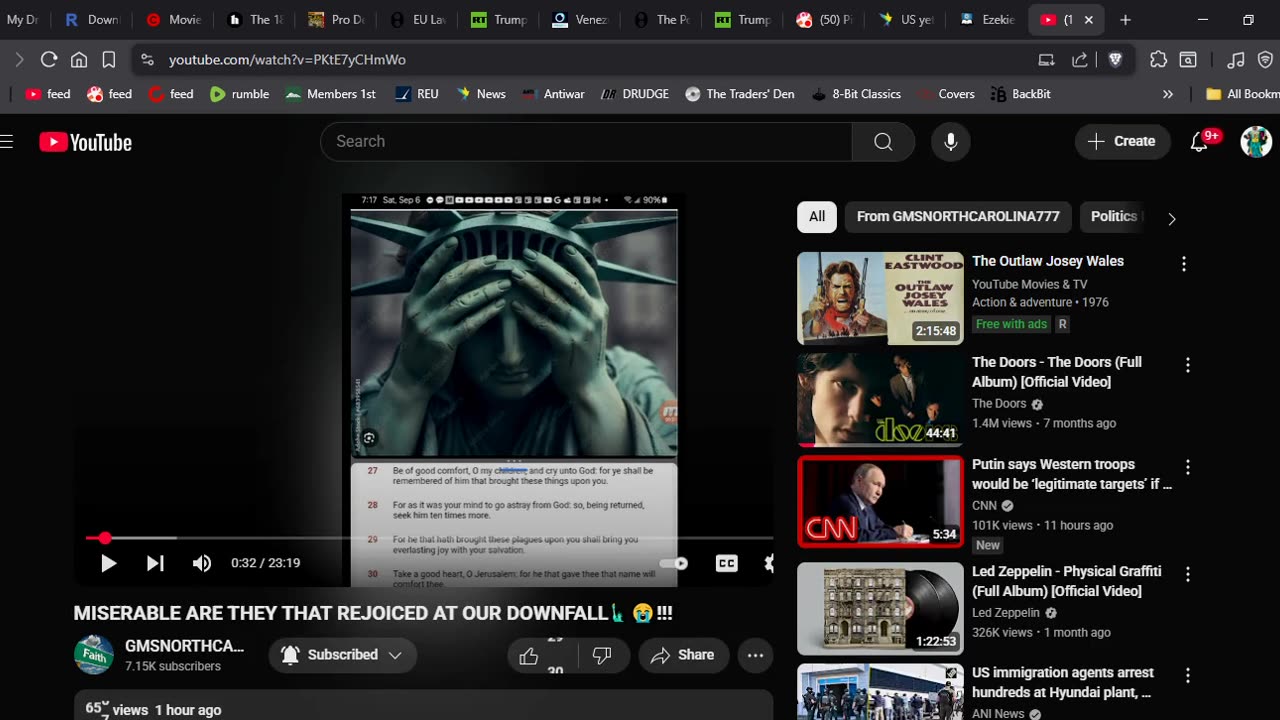Open the BackBit bookmark

[x=1020, y=94]
